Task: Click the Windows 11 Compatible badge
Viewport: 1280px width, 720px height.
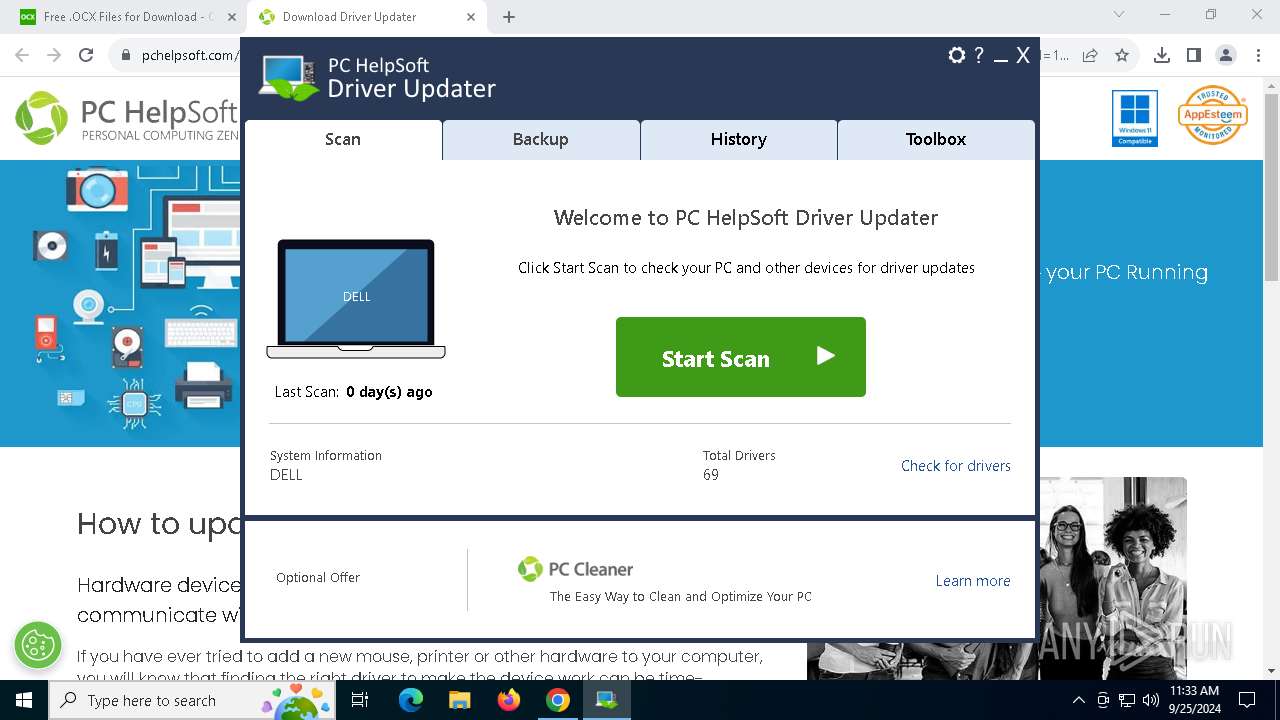Action: click(1135, 118)
